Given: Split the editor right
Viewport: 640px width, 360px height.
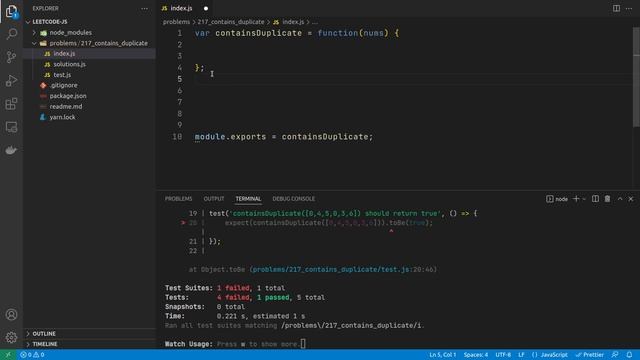Looking at the screenshot, I should 616,8.
